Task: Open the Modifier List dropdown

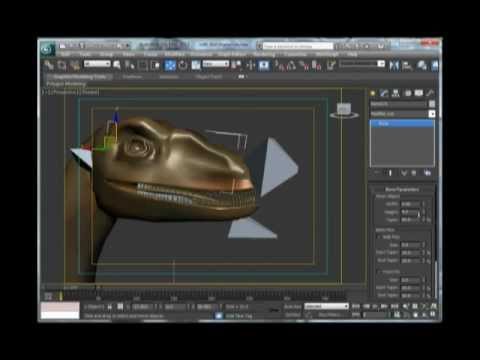Action: click(x=403, y=114)
